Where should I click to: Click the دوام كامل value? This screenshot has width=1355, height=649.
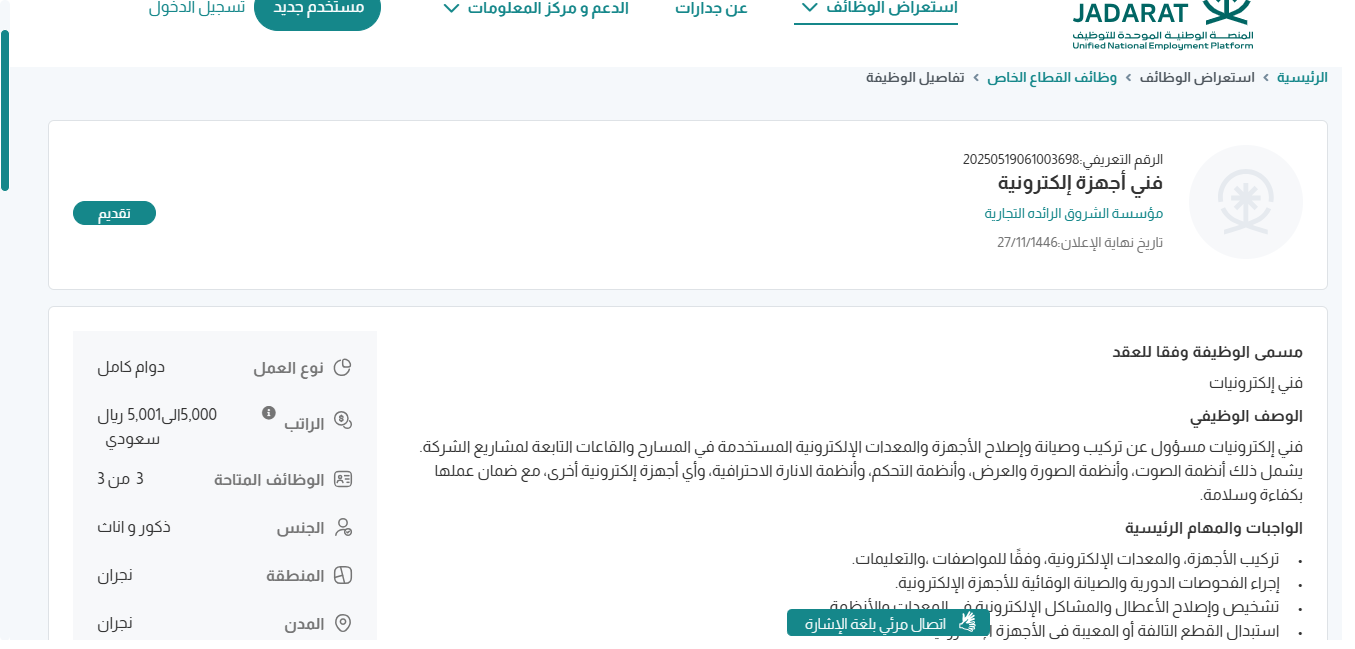click(x=131, y=367)
